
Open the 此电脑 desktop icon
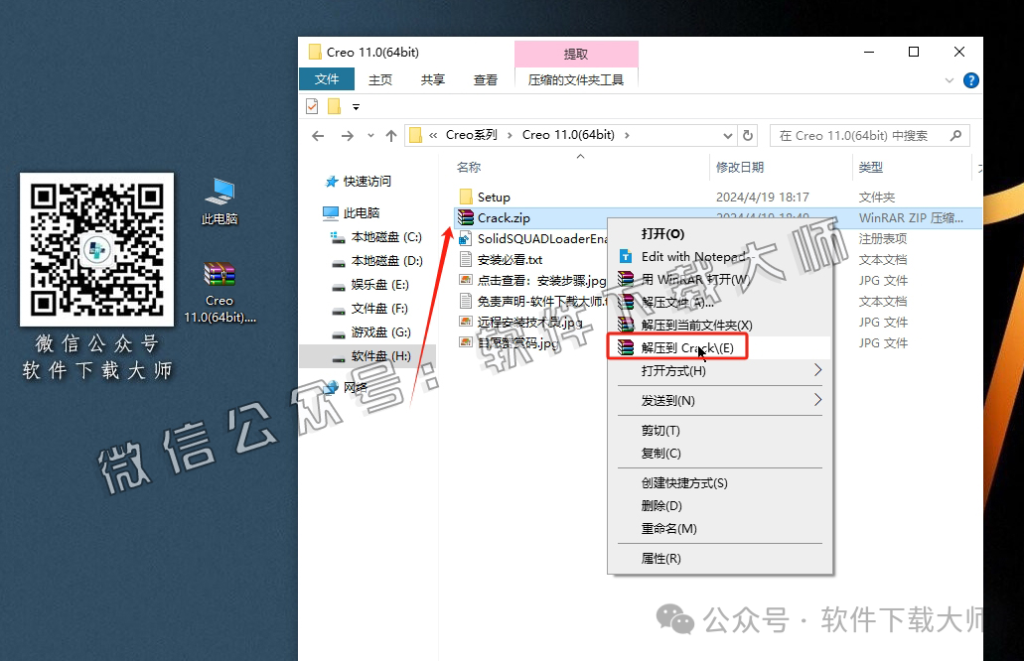220,201
